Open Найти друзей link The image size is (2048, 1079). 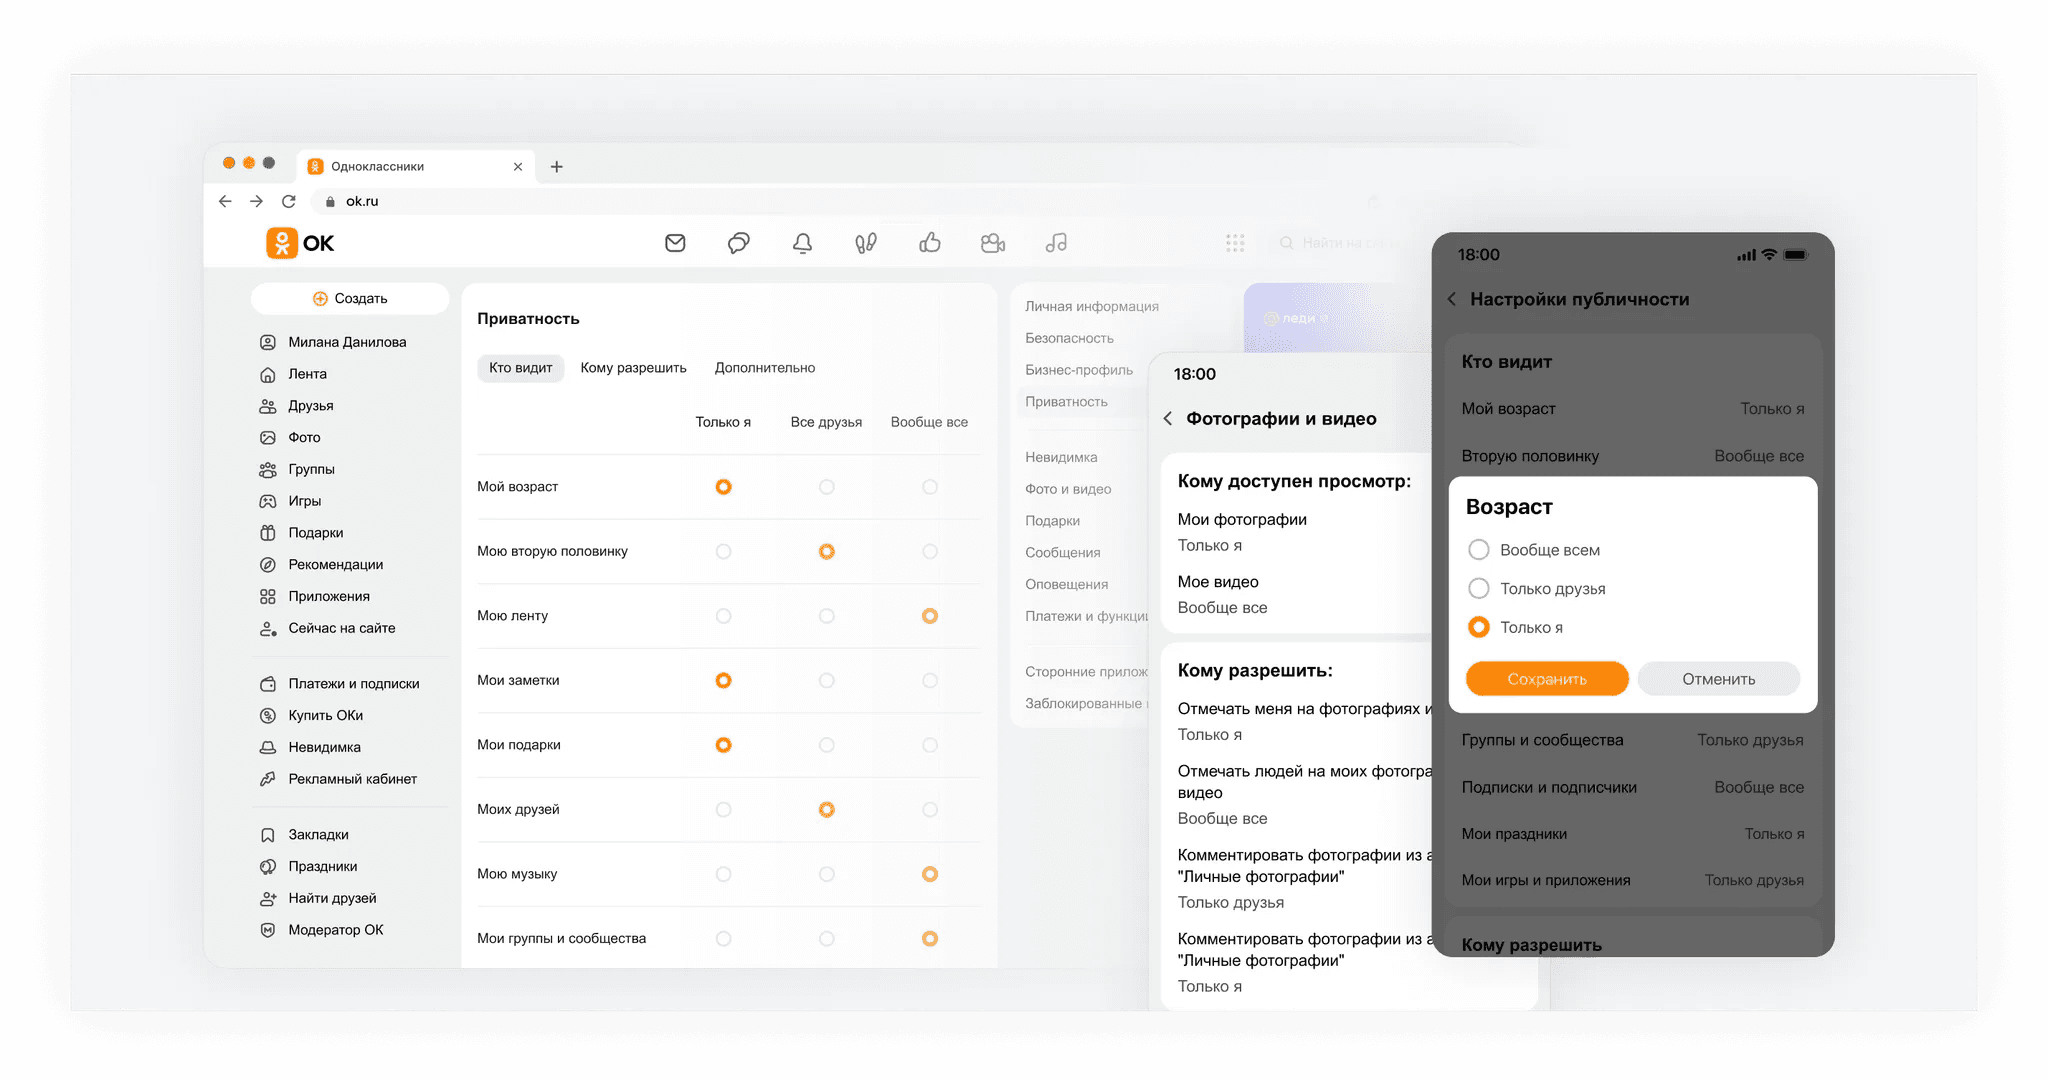(332, 898)
